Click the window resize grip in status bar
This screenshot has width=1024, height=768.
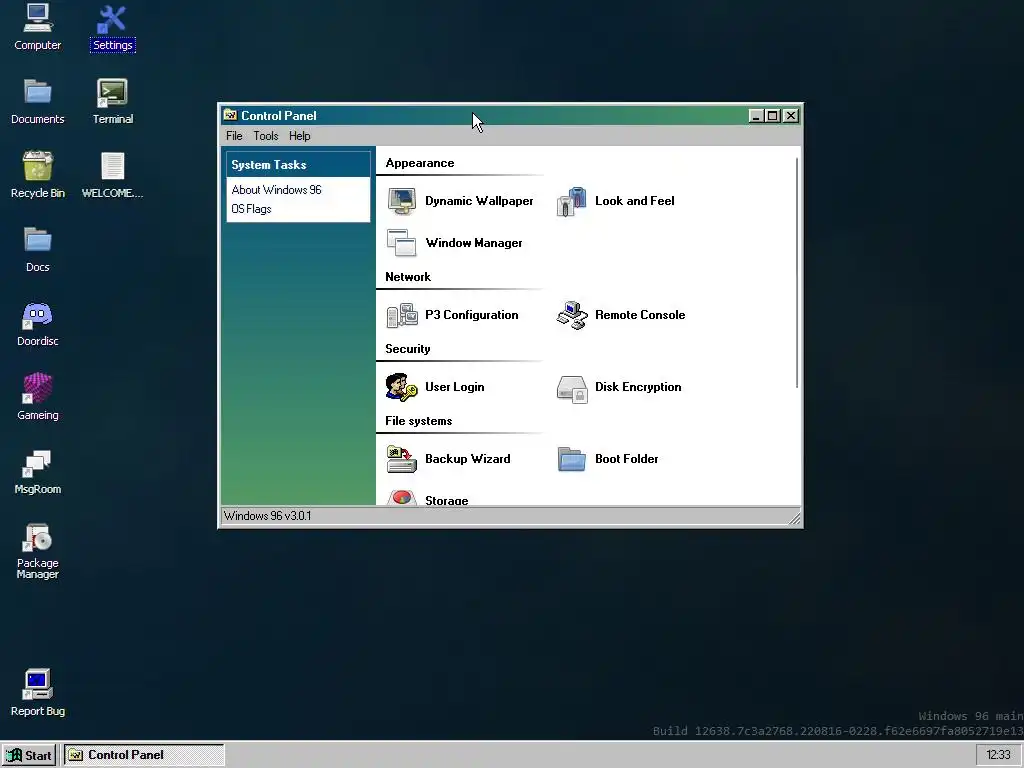pos(794,519)
